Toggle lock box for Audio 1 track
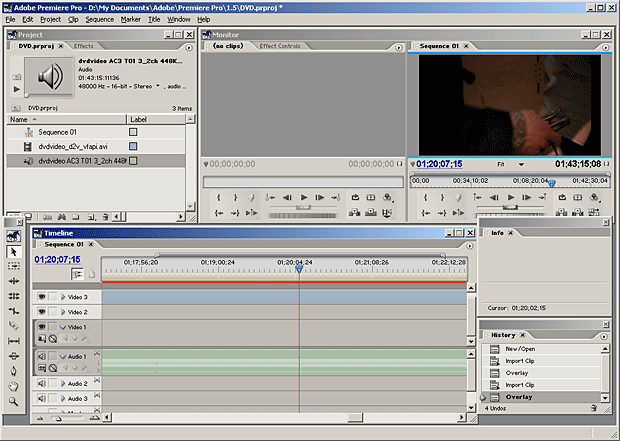This screenshot has height=441, width=620. pyautogui.click(x=53, y=356)
